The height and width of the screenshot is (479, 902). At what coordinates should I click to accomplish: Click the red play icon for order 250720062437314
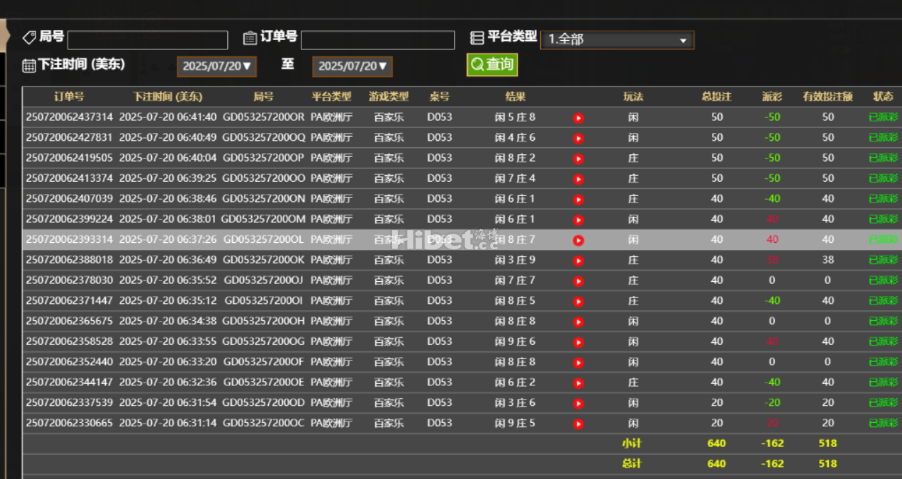578,117
